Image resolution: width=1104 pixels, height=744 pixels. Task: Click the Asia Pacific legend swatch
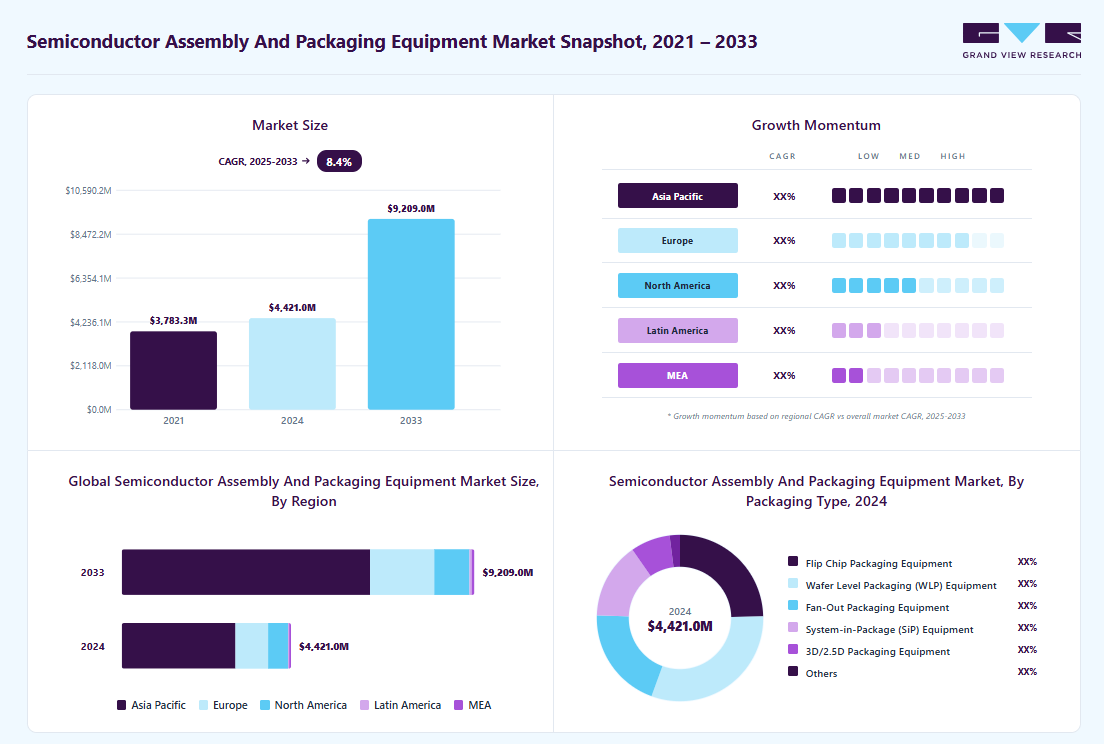(121, 705)
